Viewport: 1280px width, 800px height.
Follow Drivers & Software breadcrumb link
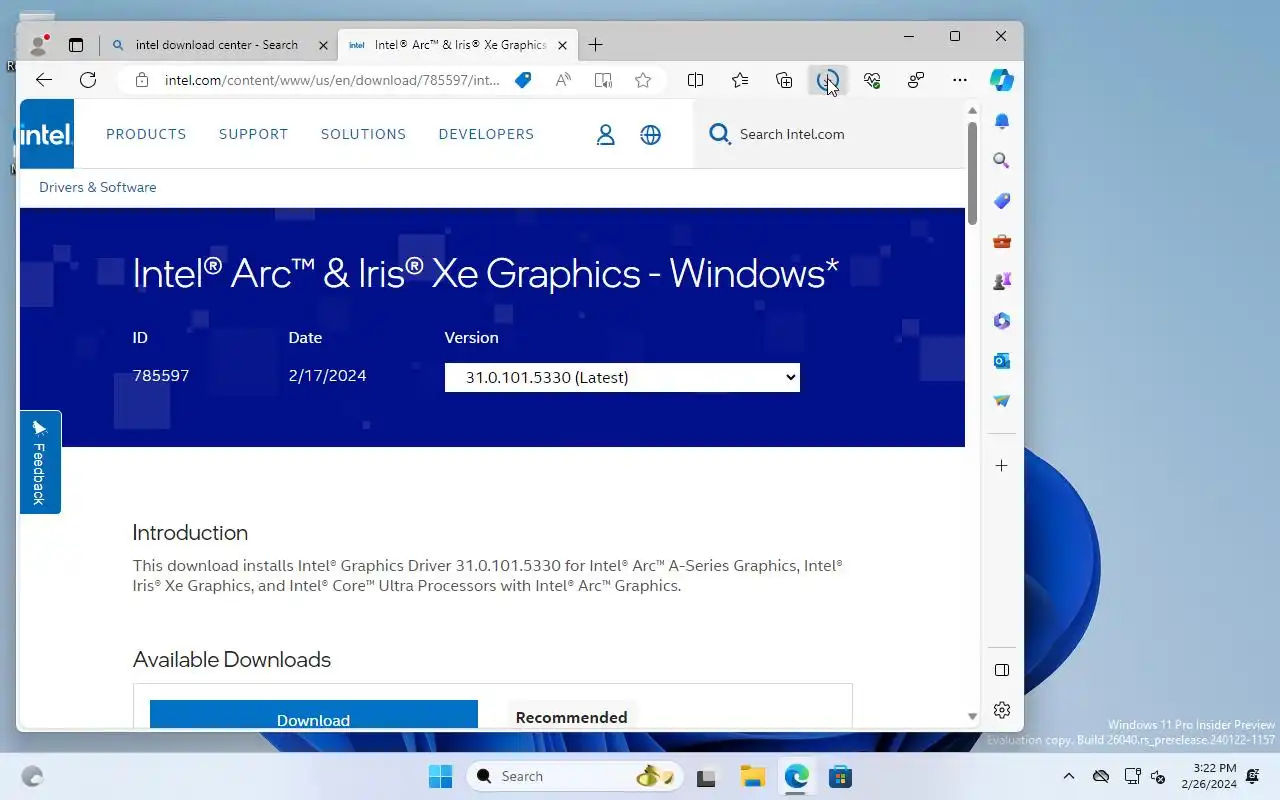coord(98,187)
